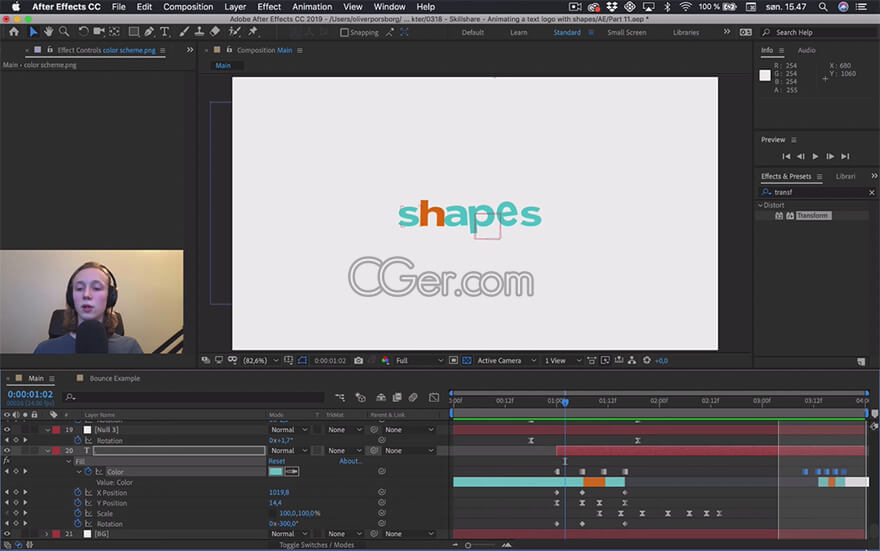This screenshot has height=551, width=880.
Task: Click the Show Channel color icon
Action: (386, 360)
